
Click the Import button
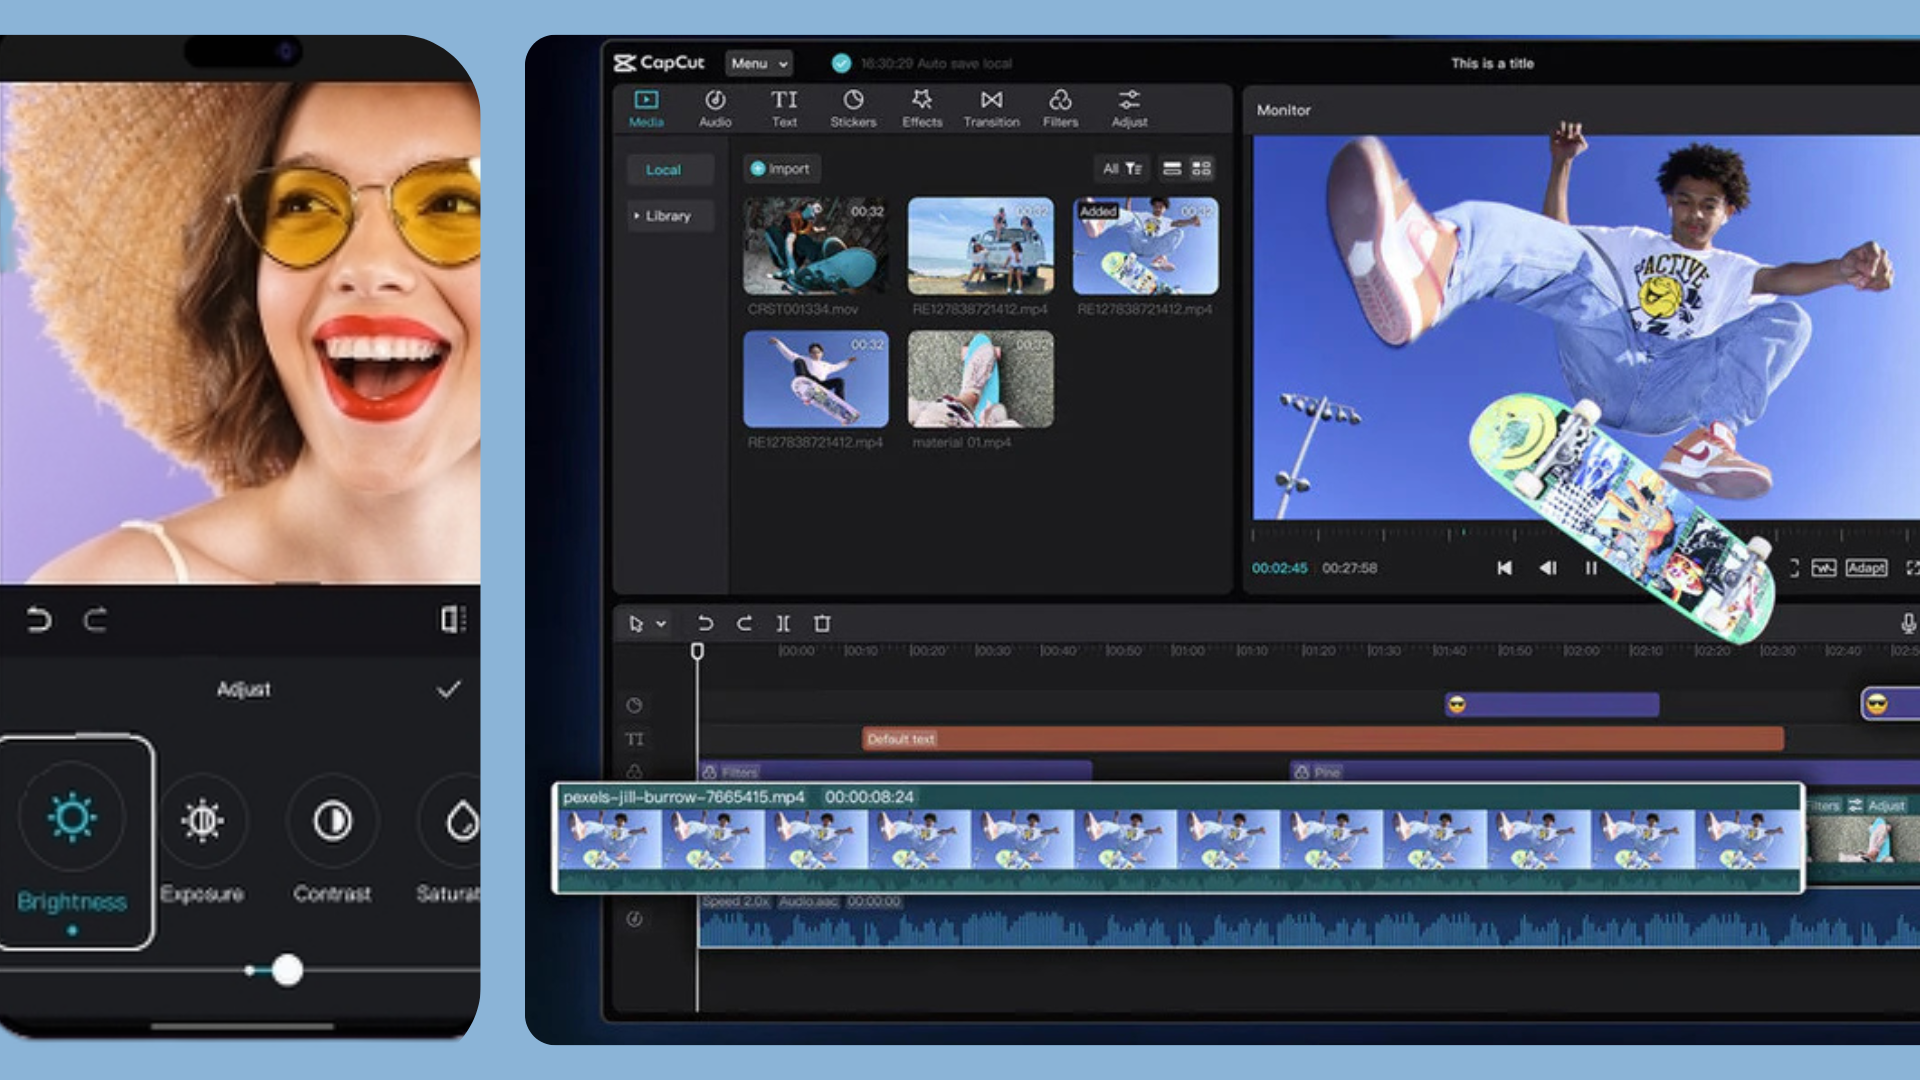[x=781, y=168]
